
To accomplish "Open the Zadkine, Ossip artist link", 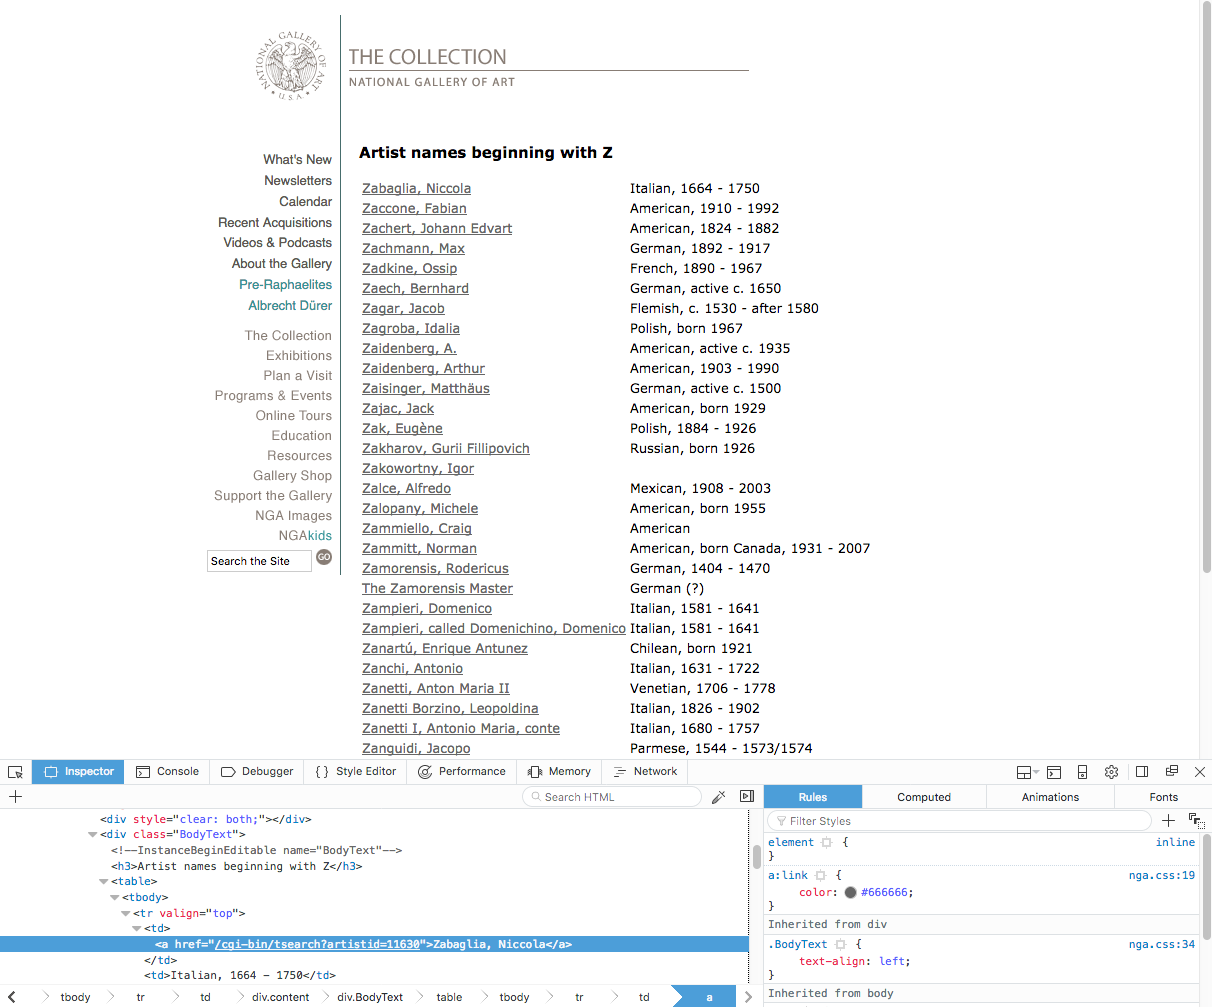I will click(409, 268).
